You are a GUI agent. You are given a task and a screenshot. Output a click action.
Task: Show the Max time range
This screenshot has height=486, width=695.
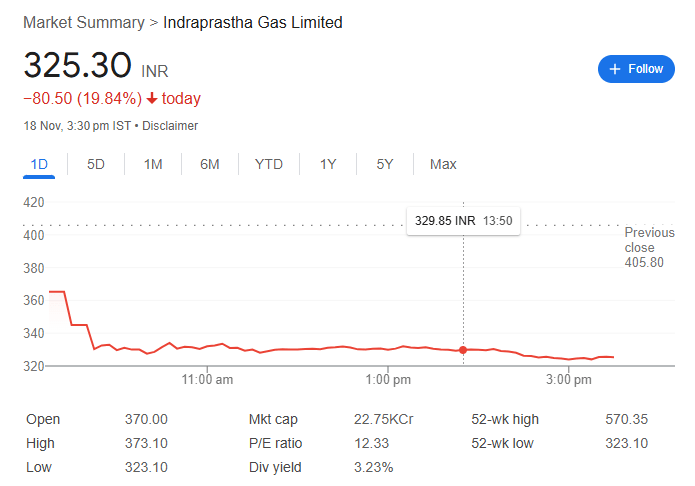[443, 164]
